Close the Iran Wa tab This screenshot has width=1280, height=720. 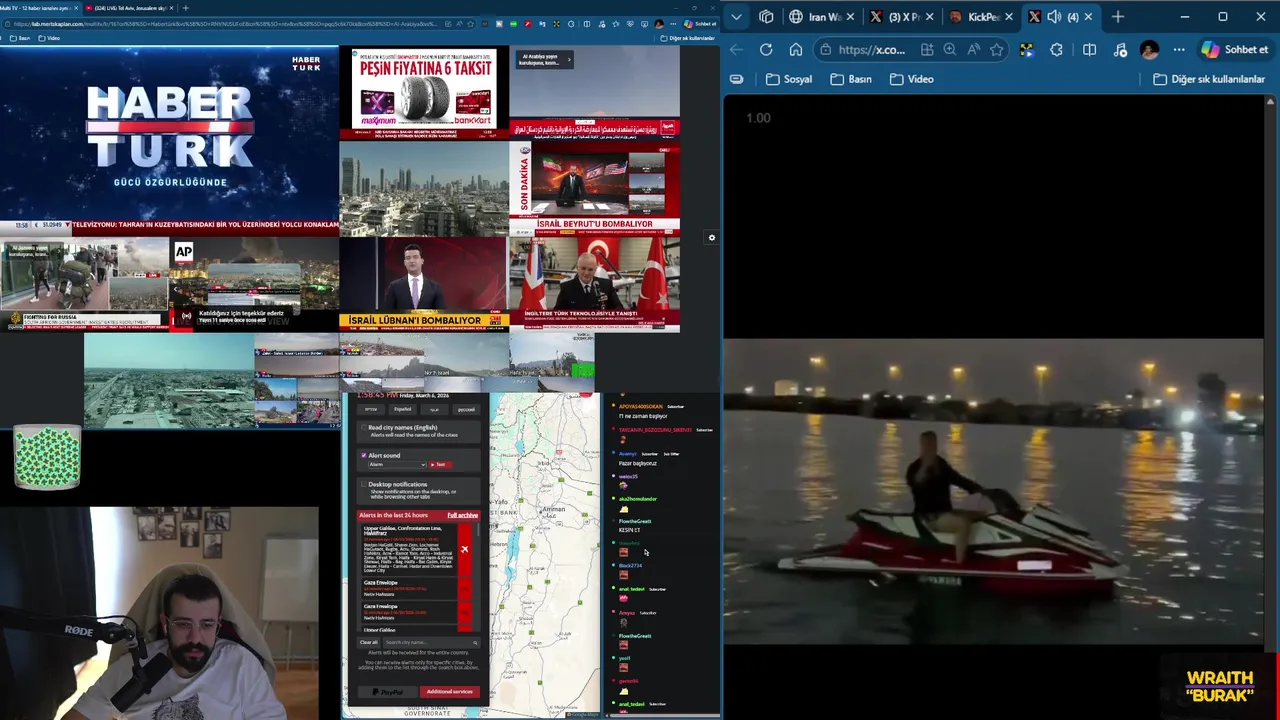click(x=849, y=16)
